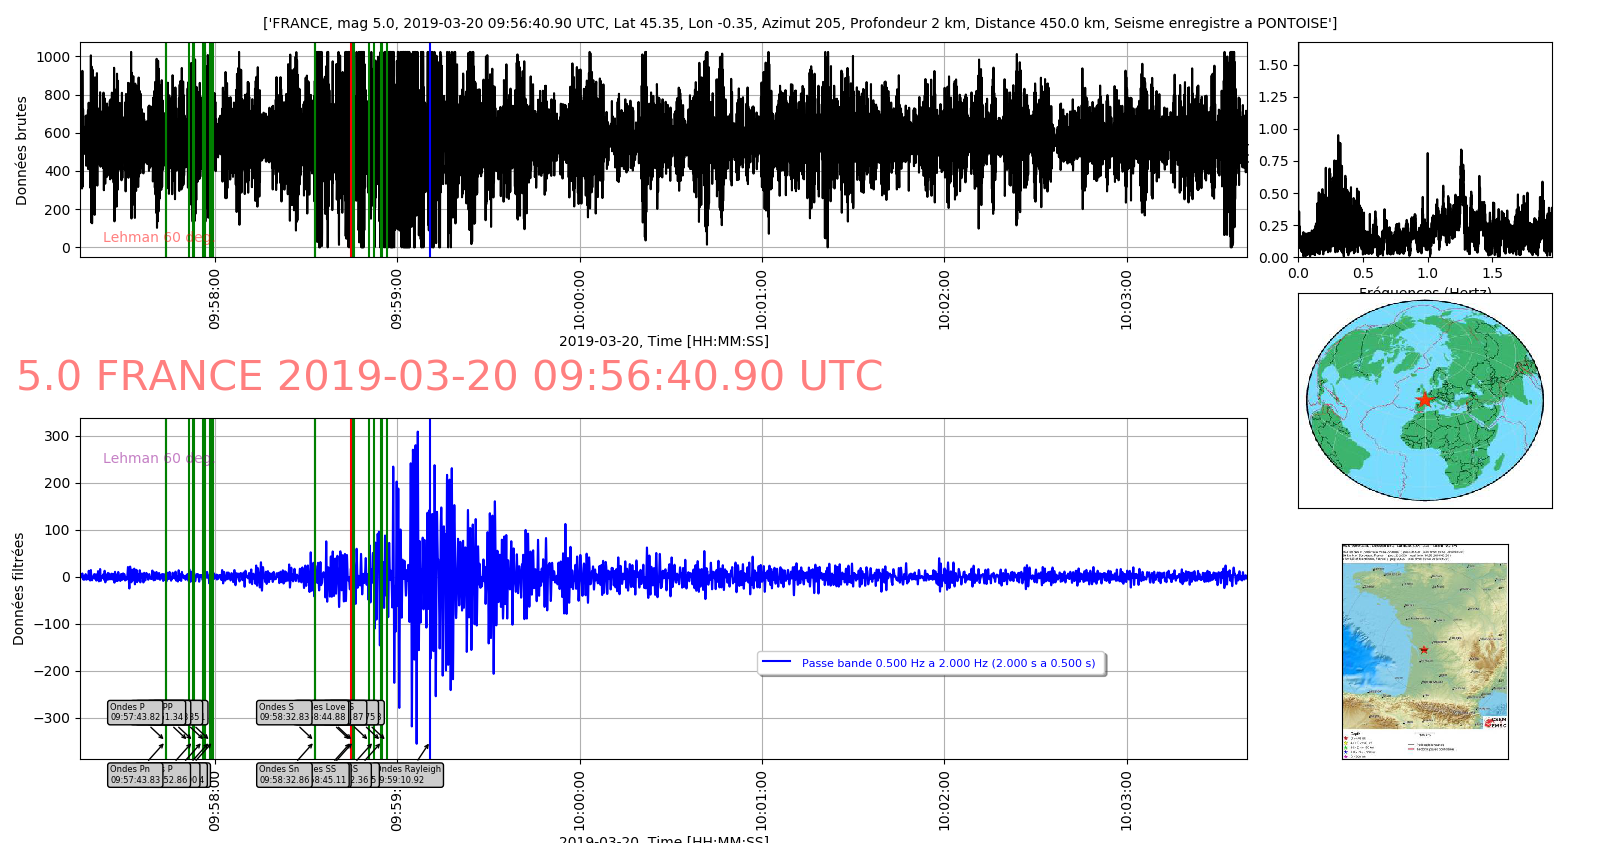This screenshot has width=1600, height=843.
Task: Click the 1.0 tick on frequency spectrum axis
Action: [1427, 273]
